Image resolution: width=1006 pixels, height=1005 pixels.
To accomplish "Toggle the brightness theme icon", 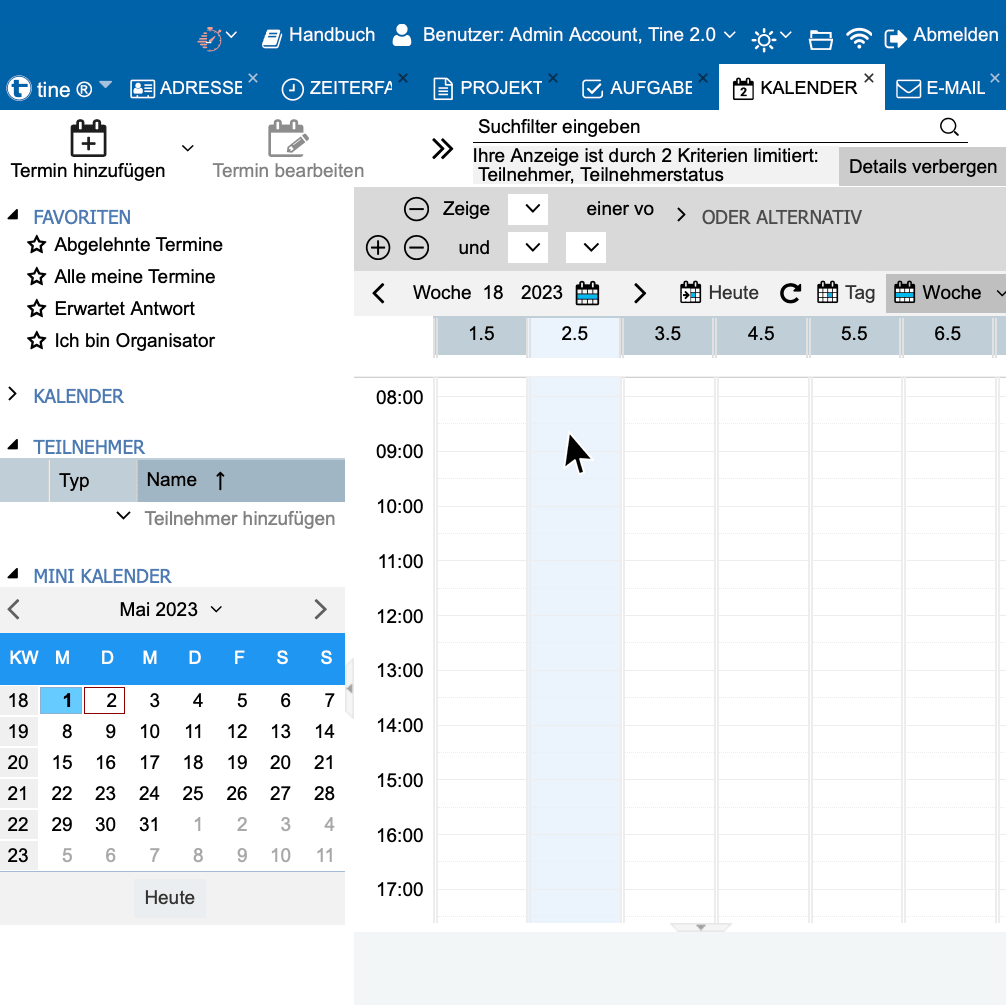I will pyautogui.click(x=764, y=38).
